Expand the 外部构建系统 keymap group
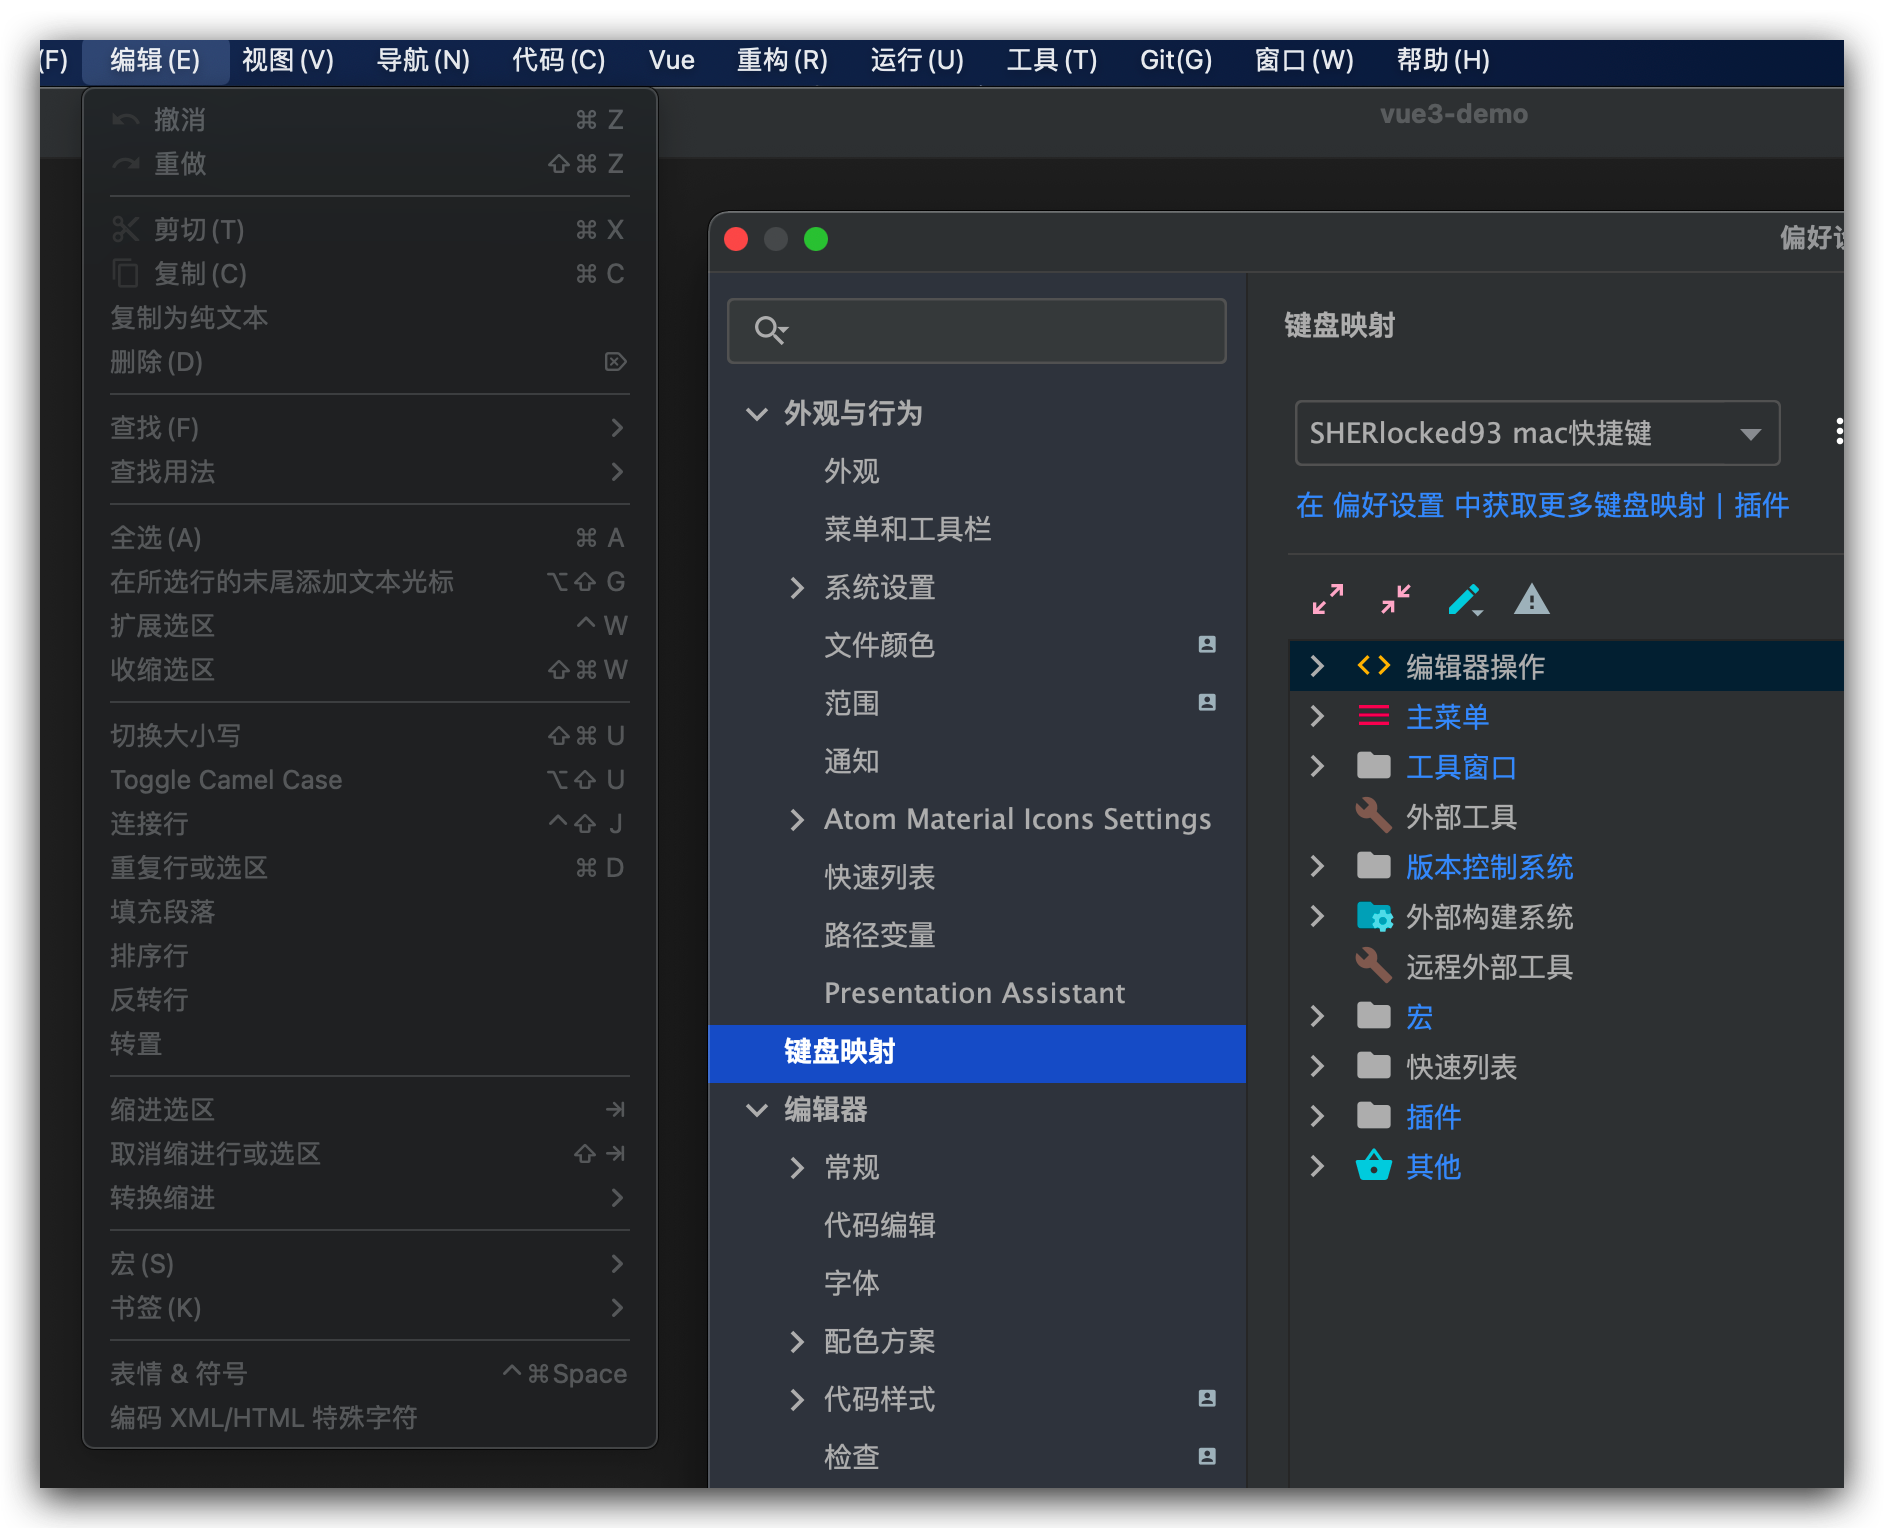Screen dimensions: 1884x1528 (1317, 916)
